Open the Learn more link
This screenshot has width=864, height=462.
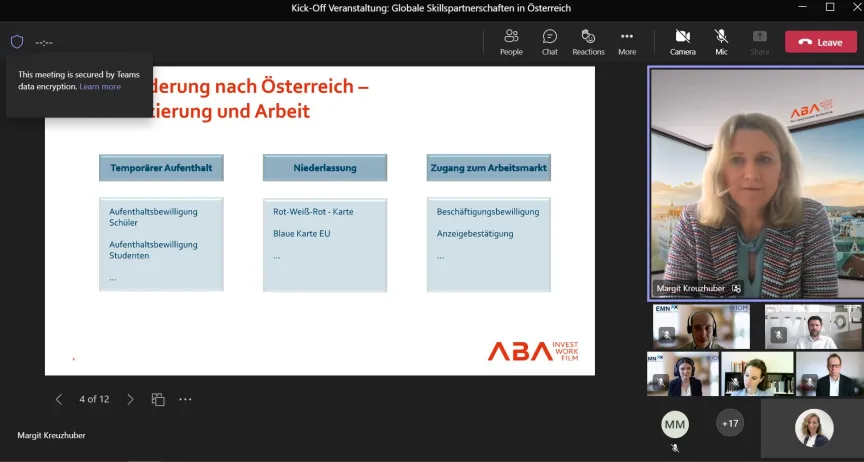100,87
